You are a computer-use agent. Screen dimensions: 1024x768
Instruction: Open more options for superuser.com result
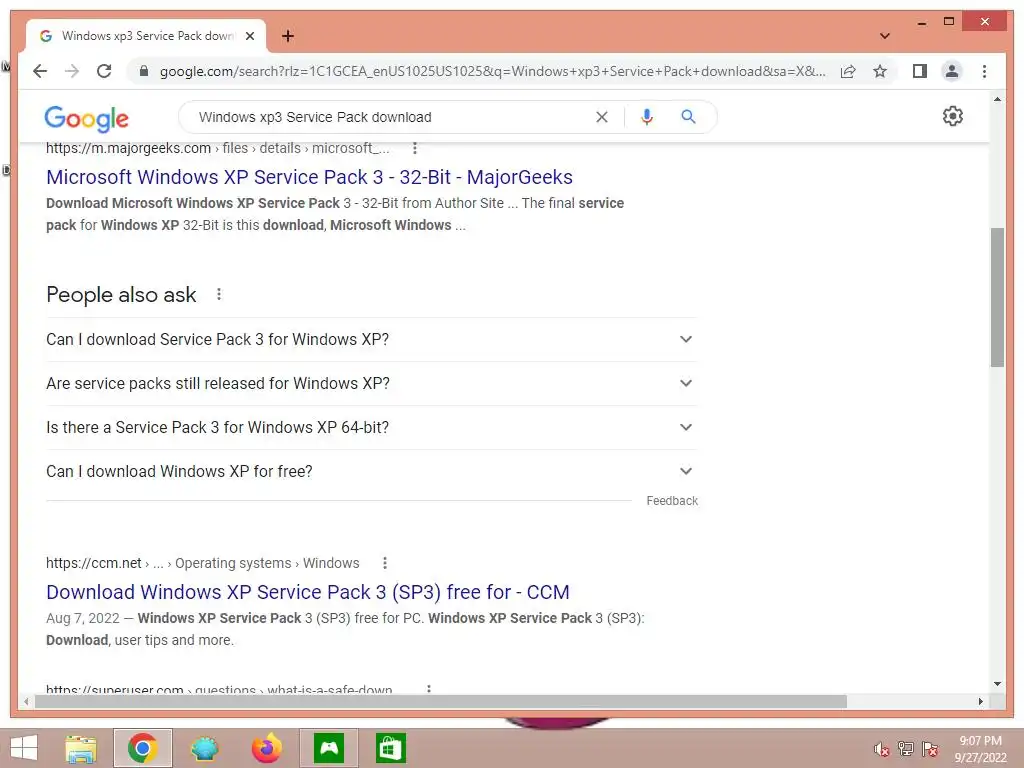tap(428, 688)
